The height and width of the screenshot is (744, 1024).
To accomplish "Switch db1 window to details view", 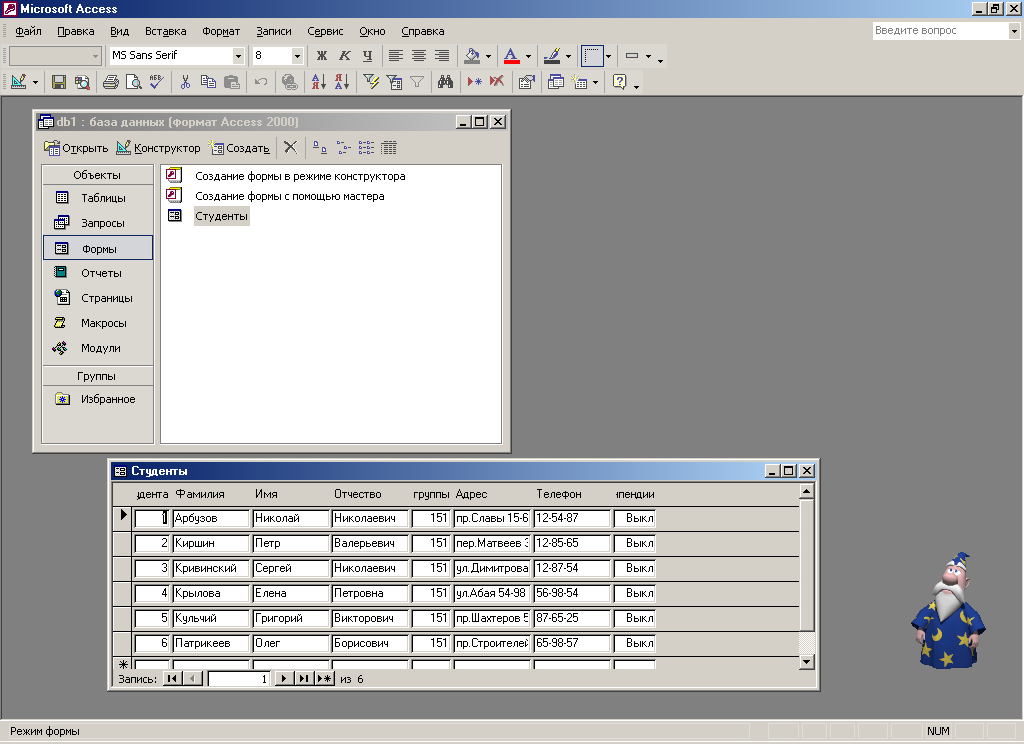I will 389,148.
